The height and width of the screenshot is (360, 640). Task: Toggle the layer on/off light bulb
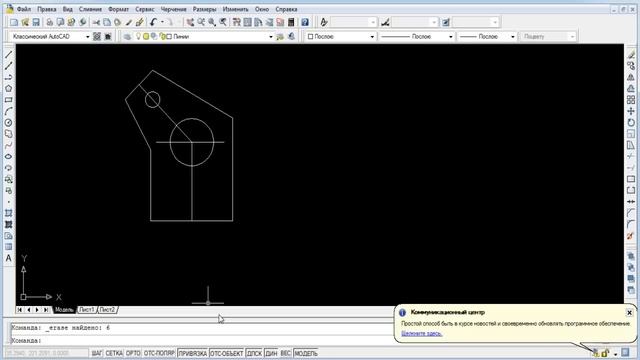click(x=138, y=37)
